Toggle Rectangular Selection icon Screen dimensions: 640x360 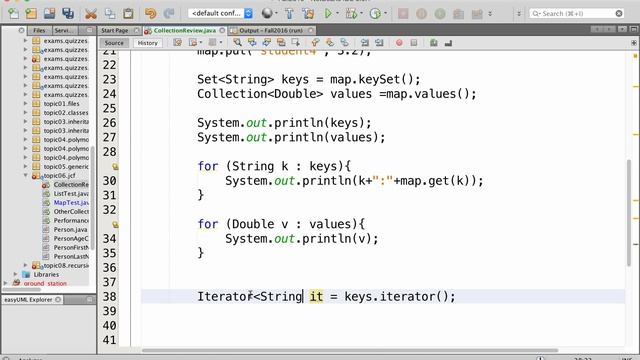296,42
